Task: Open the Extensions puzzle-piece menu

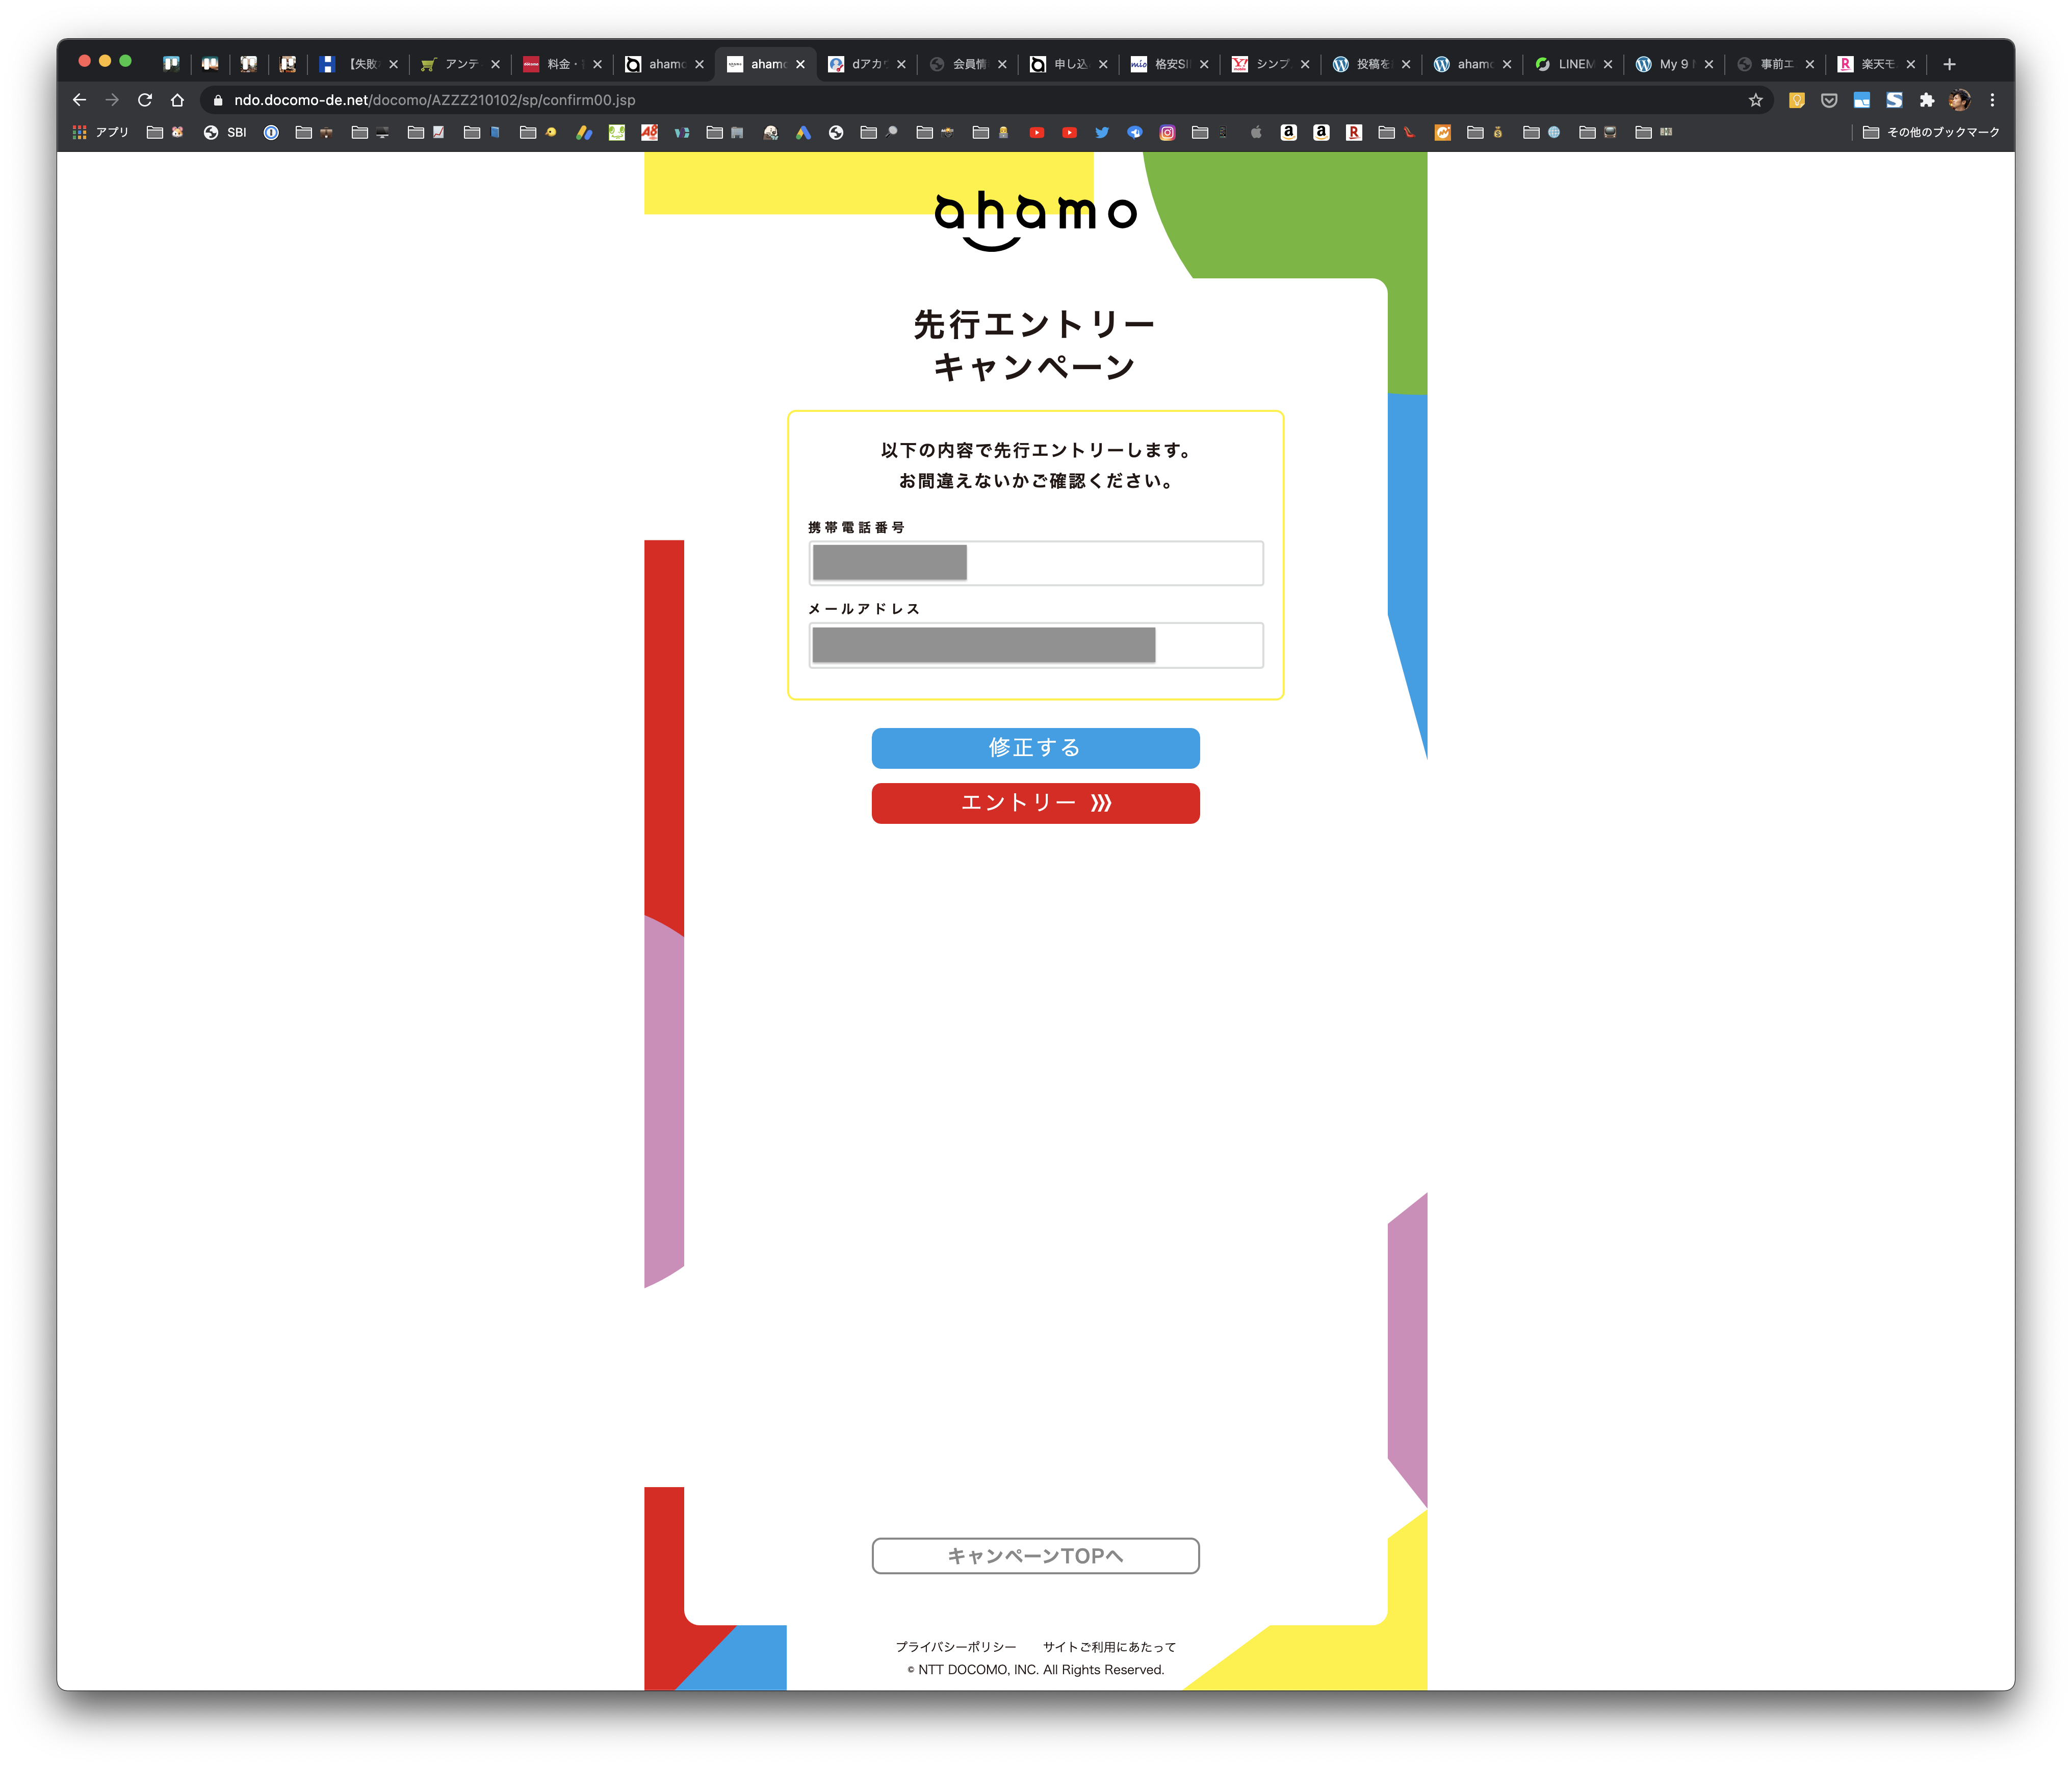Action: pos(1927,100)
